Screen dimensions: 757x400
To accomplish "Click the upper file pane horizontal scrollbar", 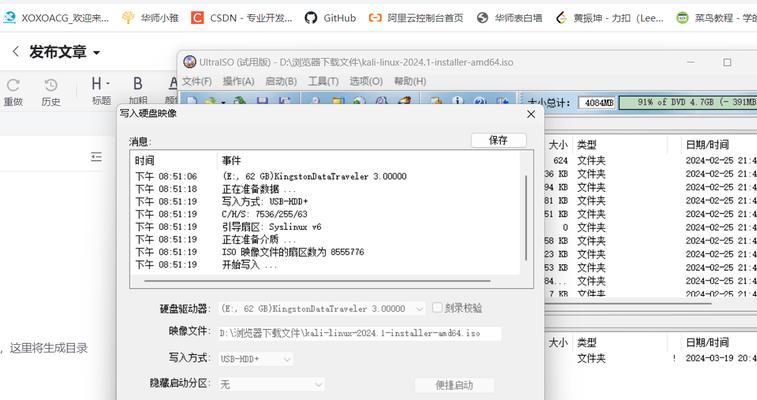I will (x=629, y=303).
